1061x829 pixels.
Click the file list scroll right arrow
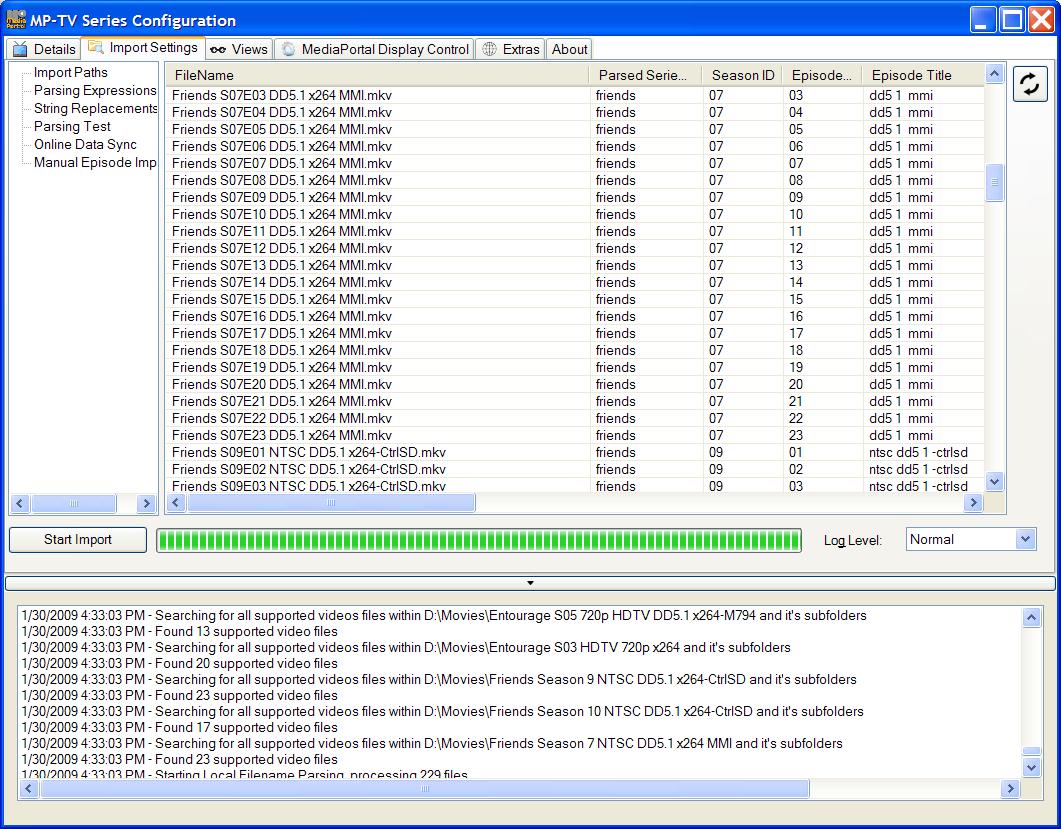[973, 503]
